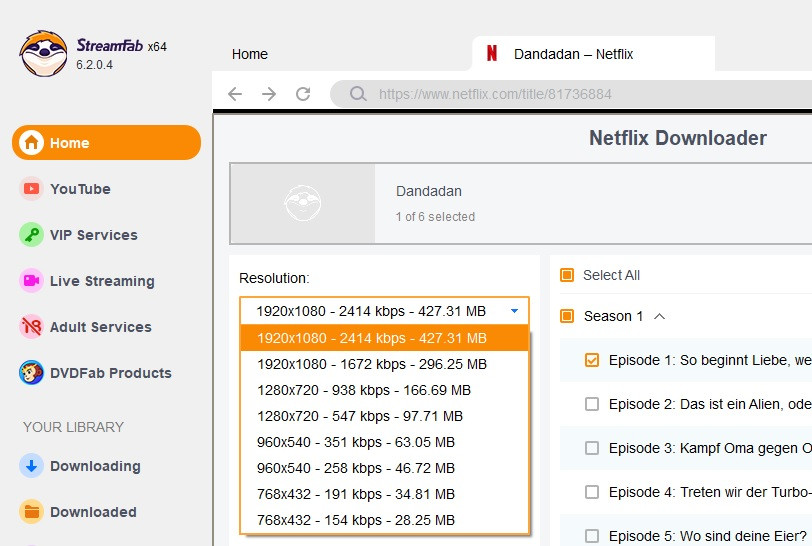Click the browser forward arrow

pyautogui.click(x=269, y=94)
